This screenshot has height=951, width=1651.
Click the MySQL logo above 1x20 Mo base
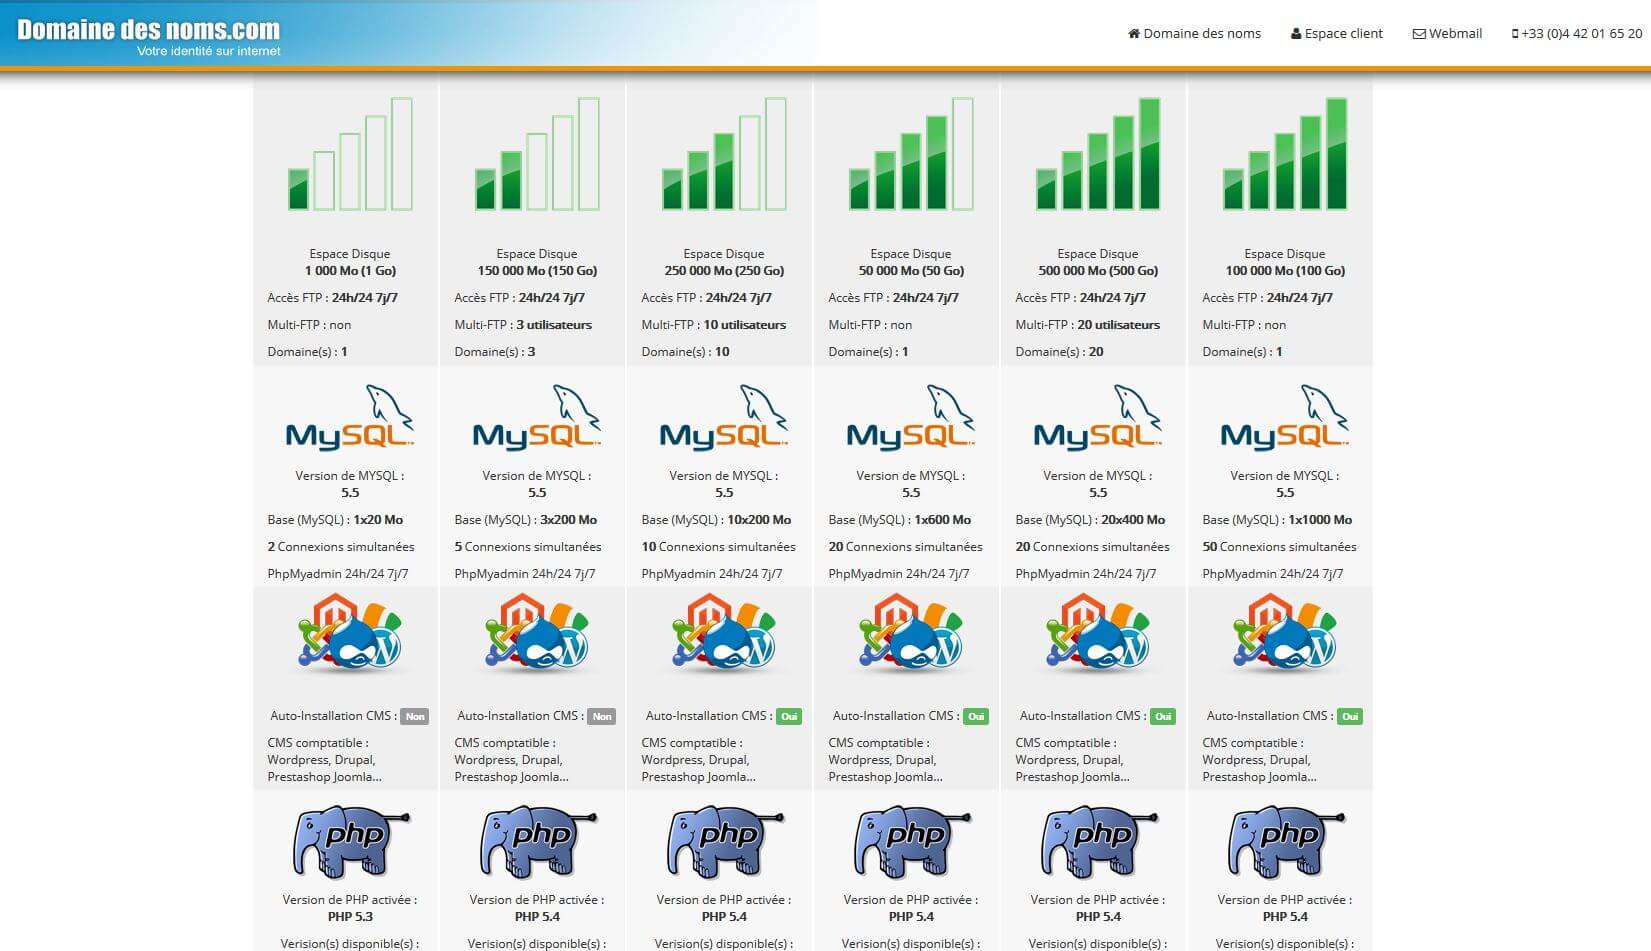[x=350, y=417]
